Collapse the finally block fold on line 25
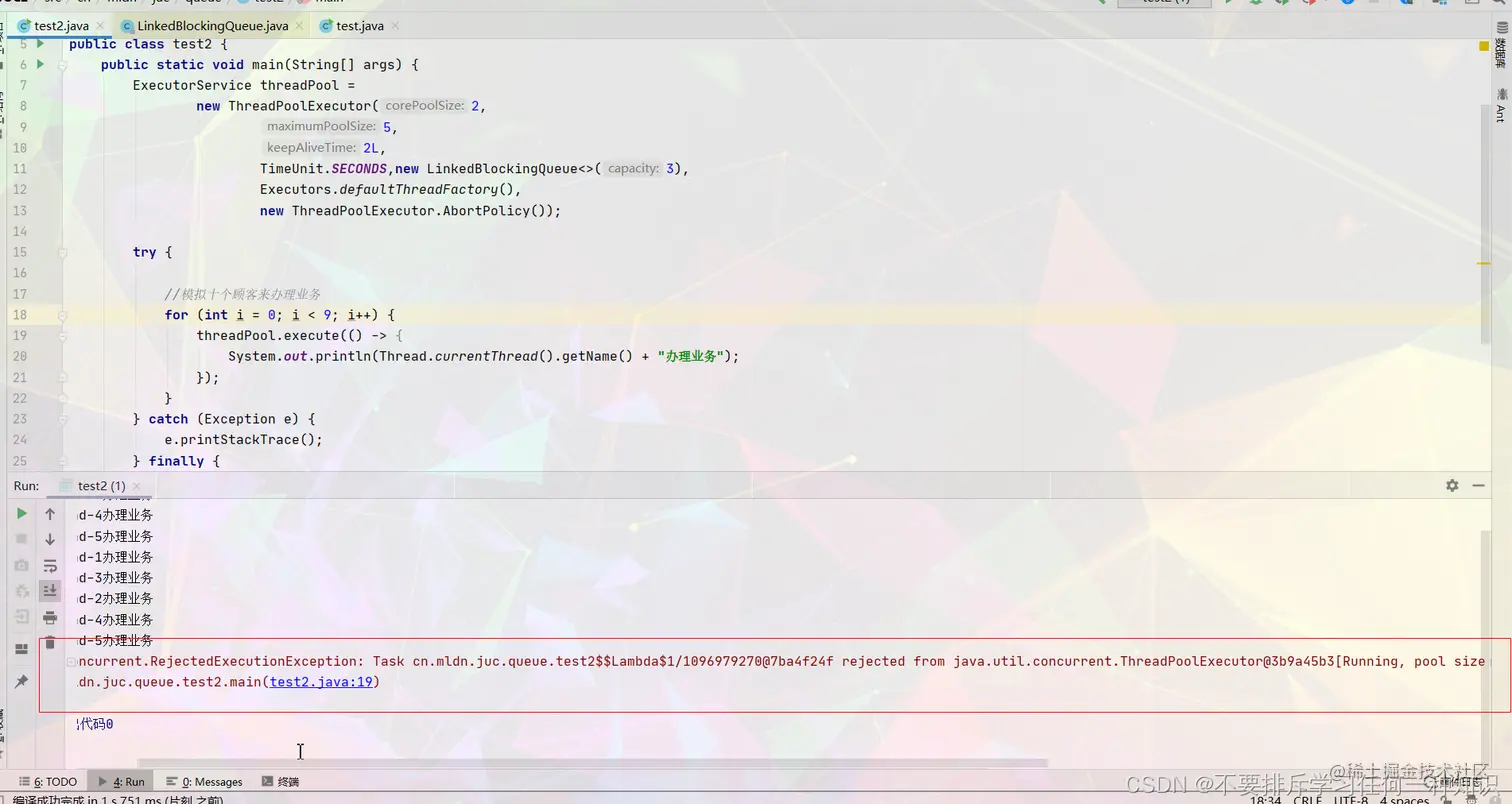This screenshot has width=1512, height=804. (x=62, y=461)
